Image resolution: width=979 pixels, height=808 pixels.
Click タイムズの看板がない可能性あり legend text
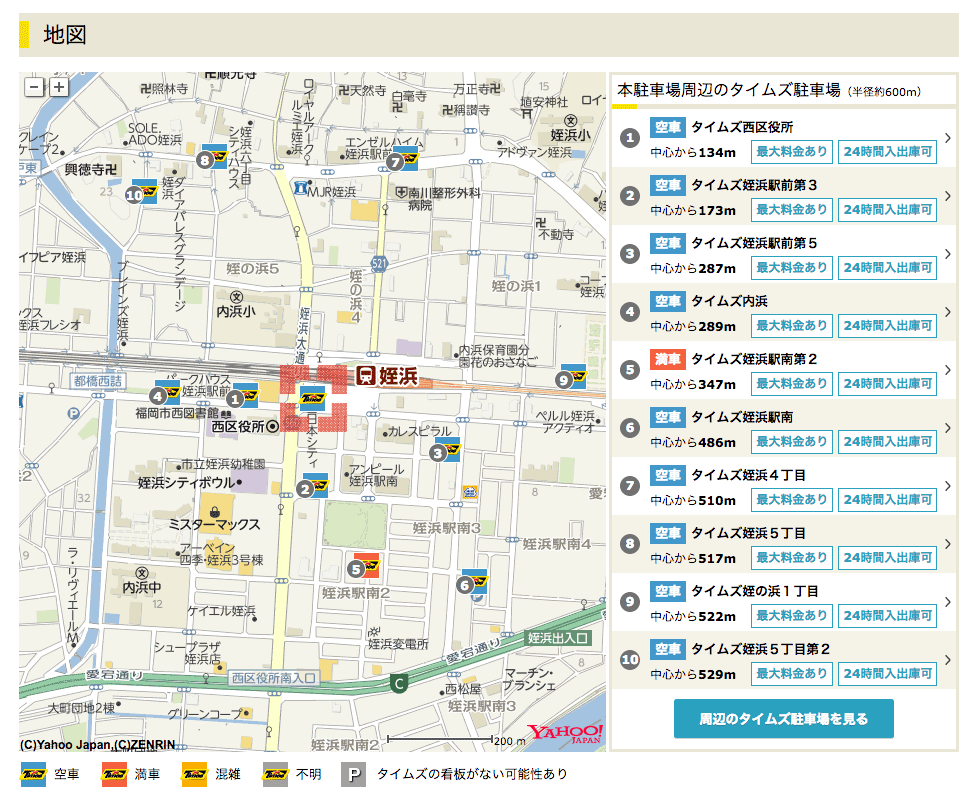tap(473, 774)
